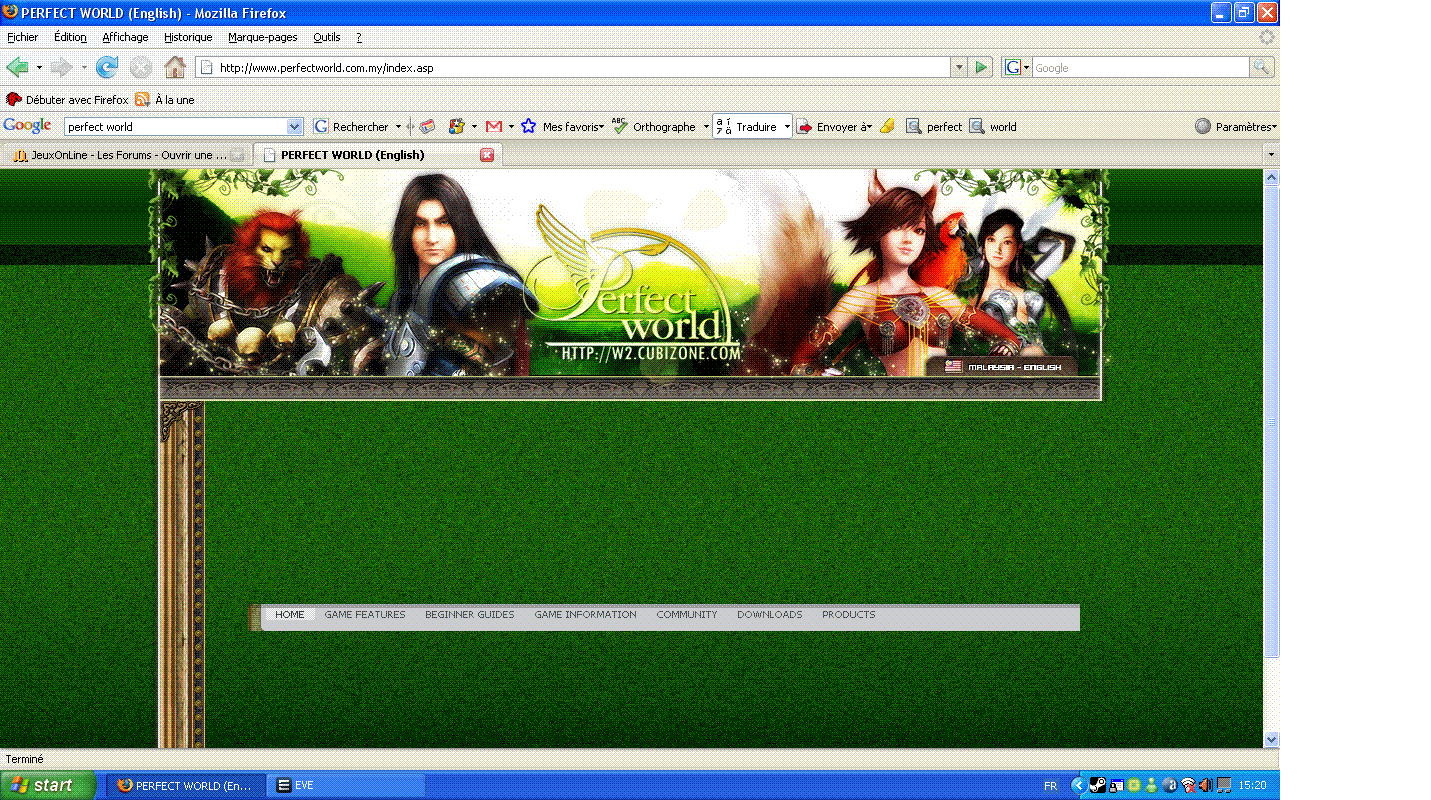Image resolution: width=1431 pixels, height=800 pixels.
Task: Open the Gmail icon in Google toolbar
Action: point(493,127)
